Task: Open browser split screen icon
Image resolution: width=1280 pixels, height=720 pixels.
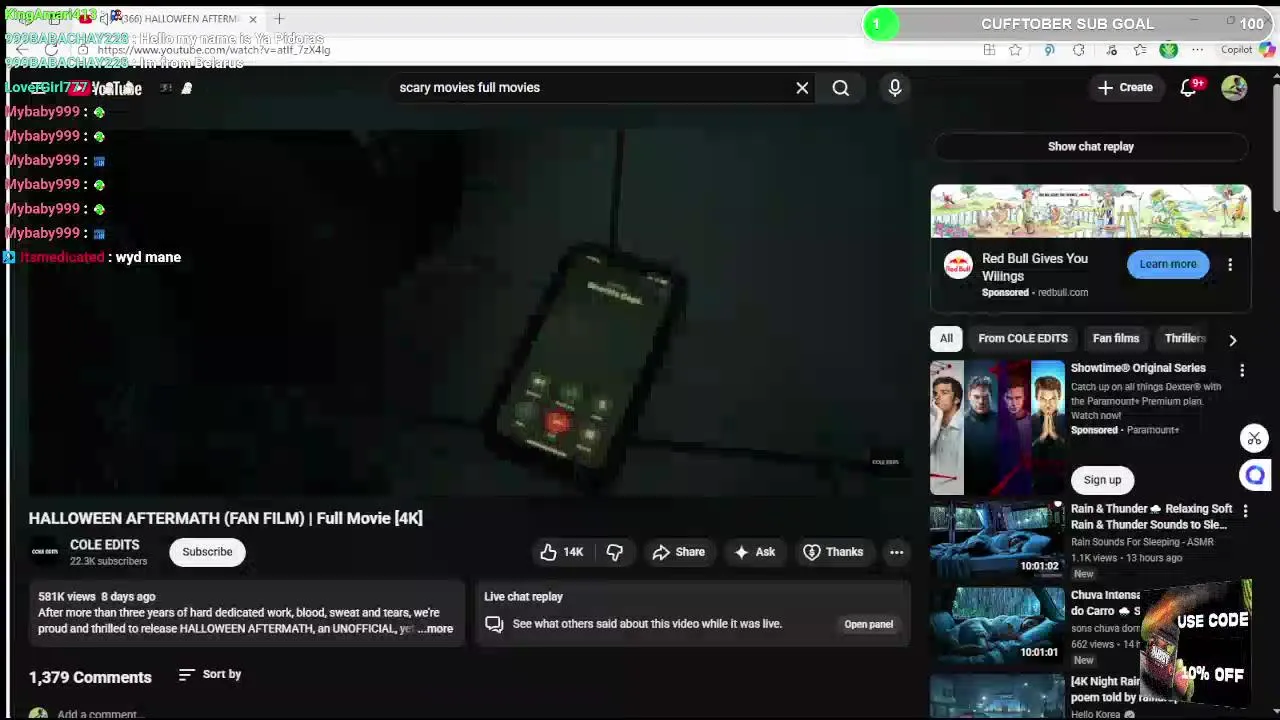Action: [989, 50]
